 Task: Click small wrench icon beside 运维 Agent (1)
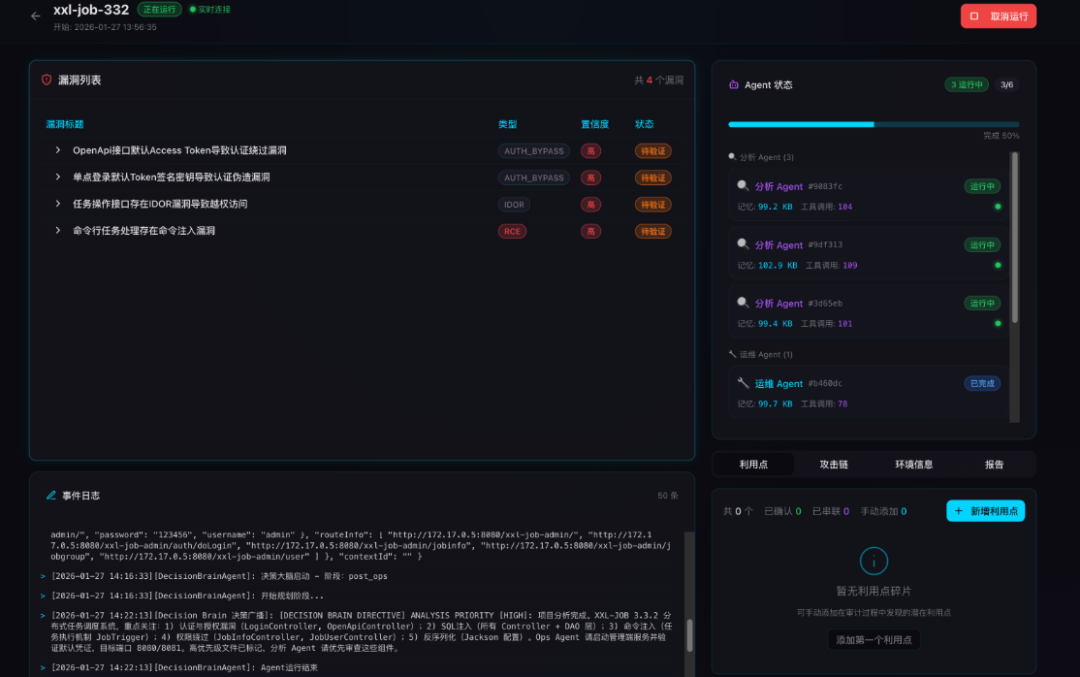click(x=732, y=354)
